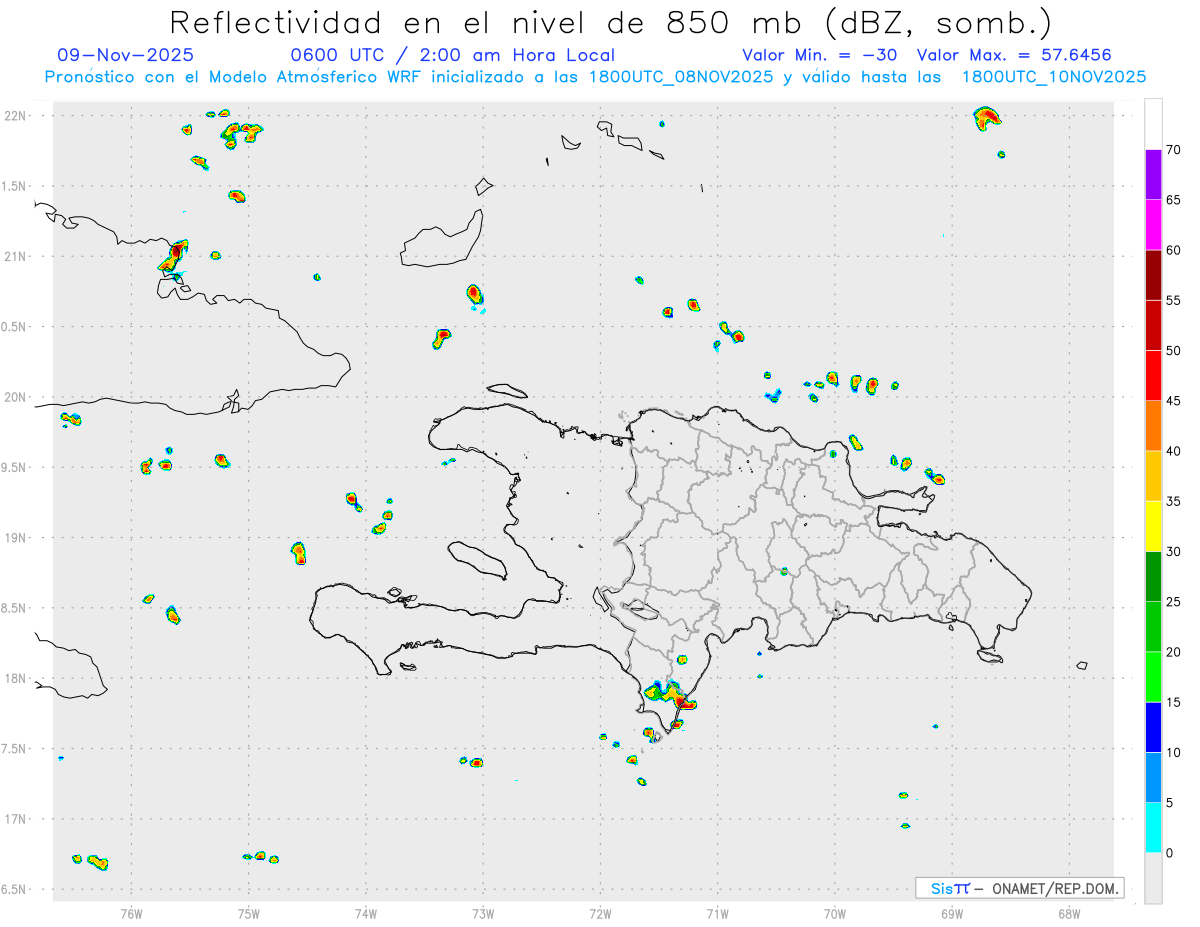Screen dimensions: 1200x927
Task: Select the light blue 5-10 dBZ color band
Action: tap(1153, 777)
